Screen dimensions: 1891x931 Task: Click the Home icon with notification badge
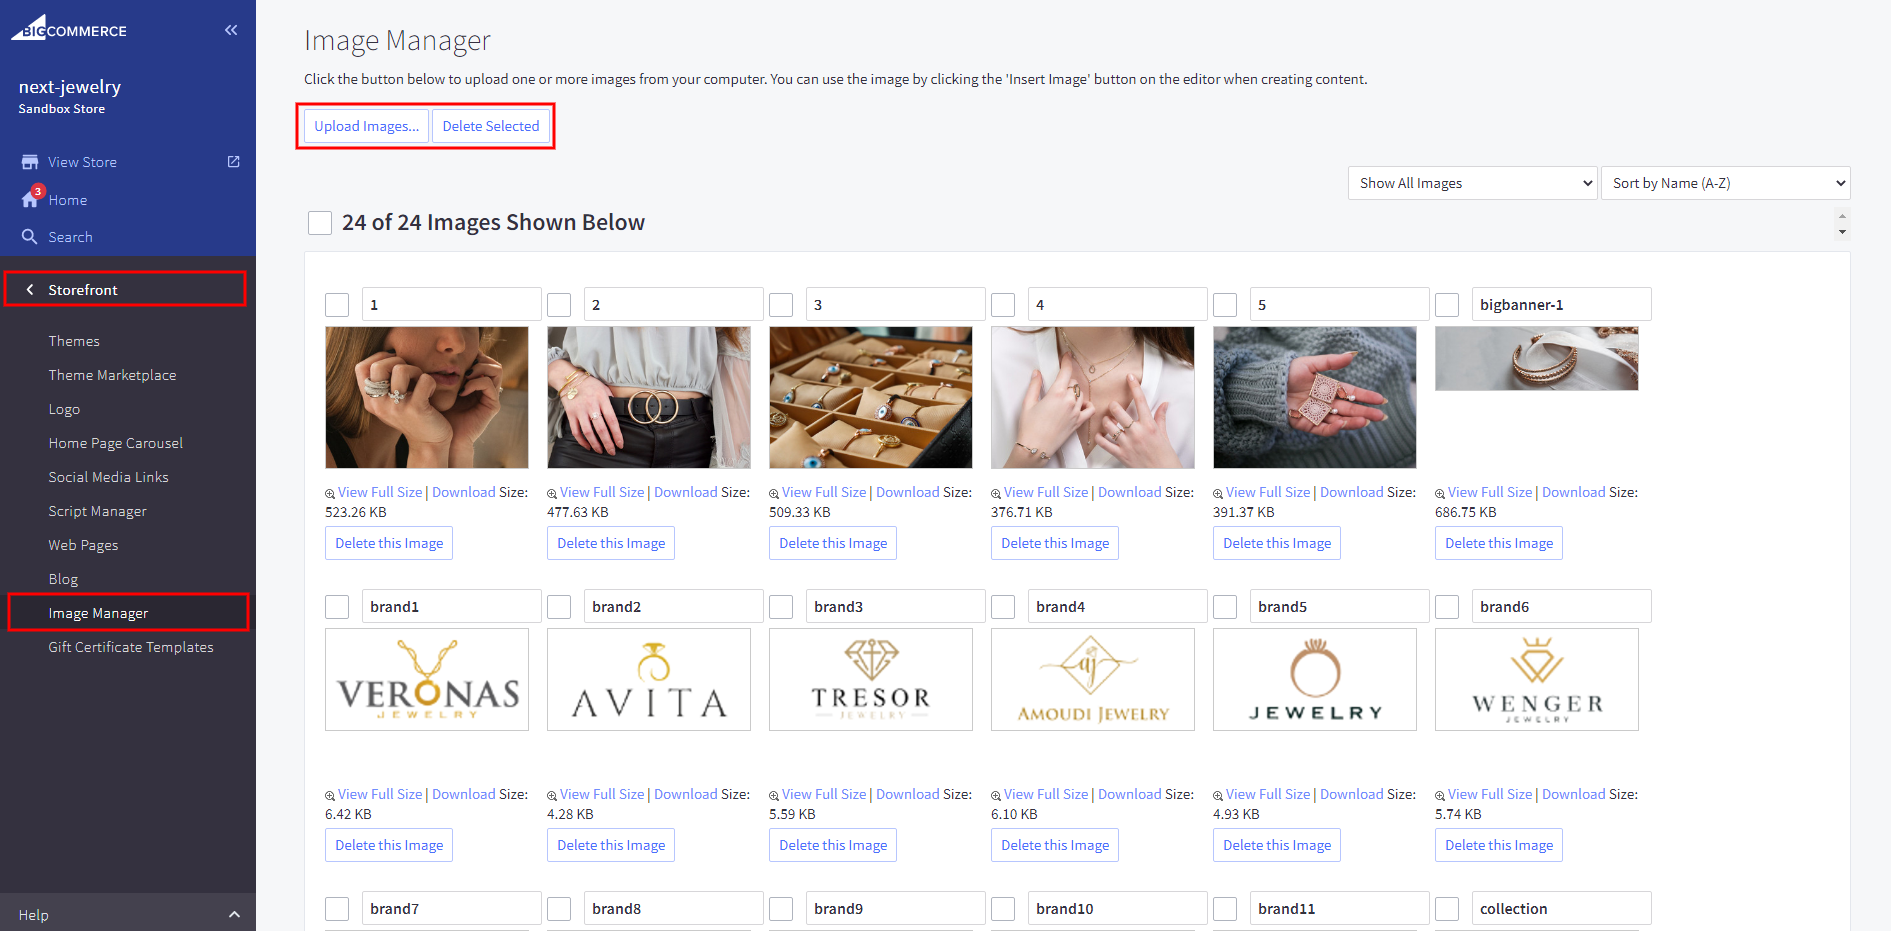(x=30, y=199)
